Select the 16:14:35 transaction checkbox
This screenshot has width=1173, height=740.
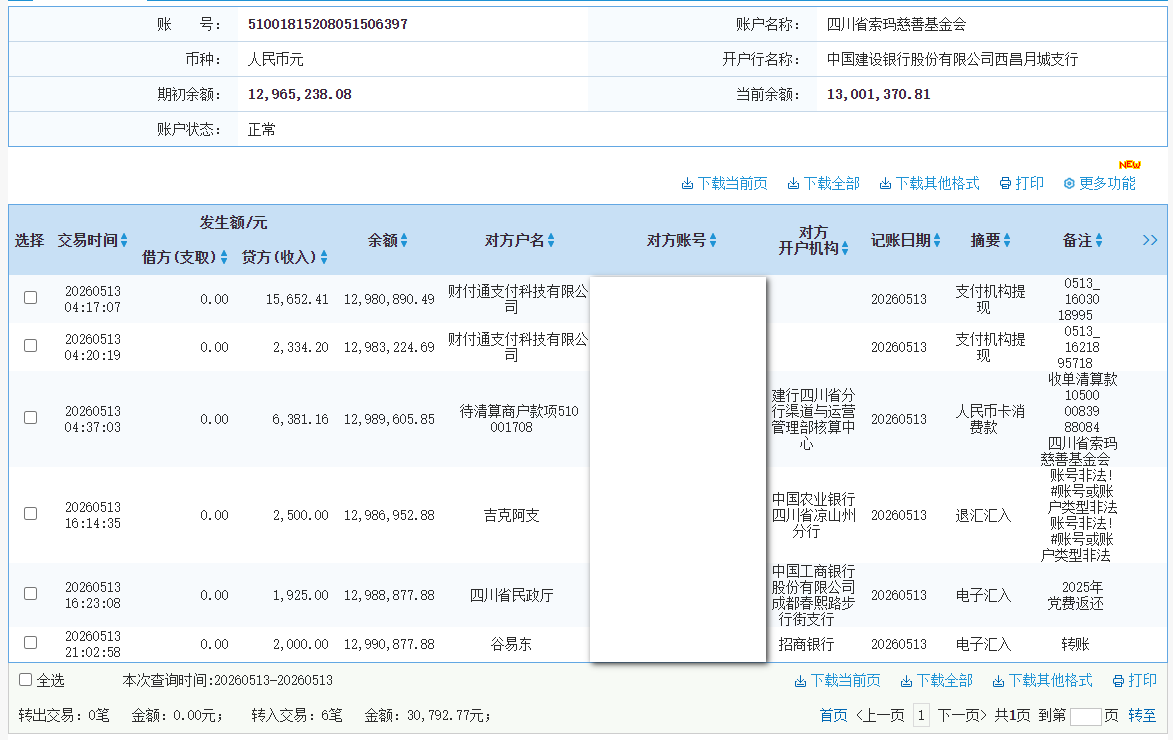point(31,514)
